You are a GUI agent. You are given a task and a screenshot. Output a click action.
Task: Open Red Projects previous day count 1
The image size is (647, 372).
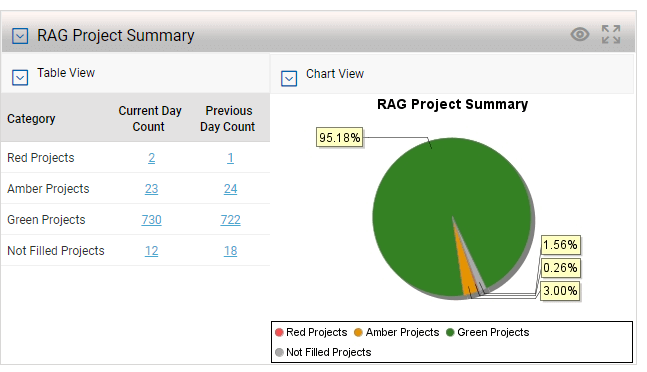point(230,158)
